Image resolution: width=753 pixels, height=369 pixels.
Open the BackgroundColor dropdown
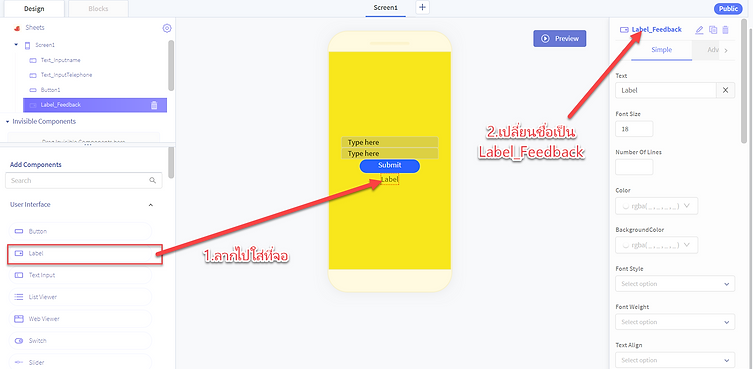coord(656,245)
